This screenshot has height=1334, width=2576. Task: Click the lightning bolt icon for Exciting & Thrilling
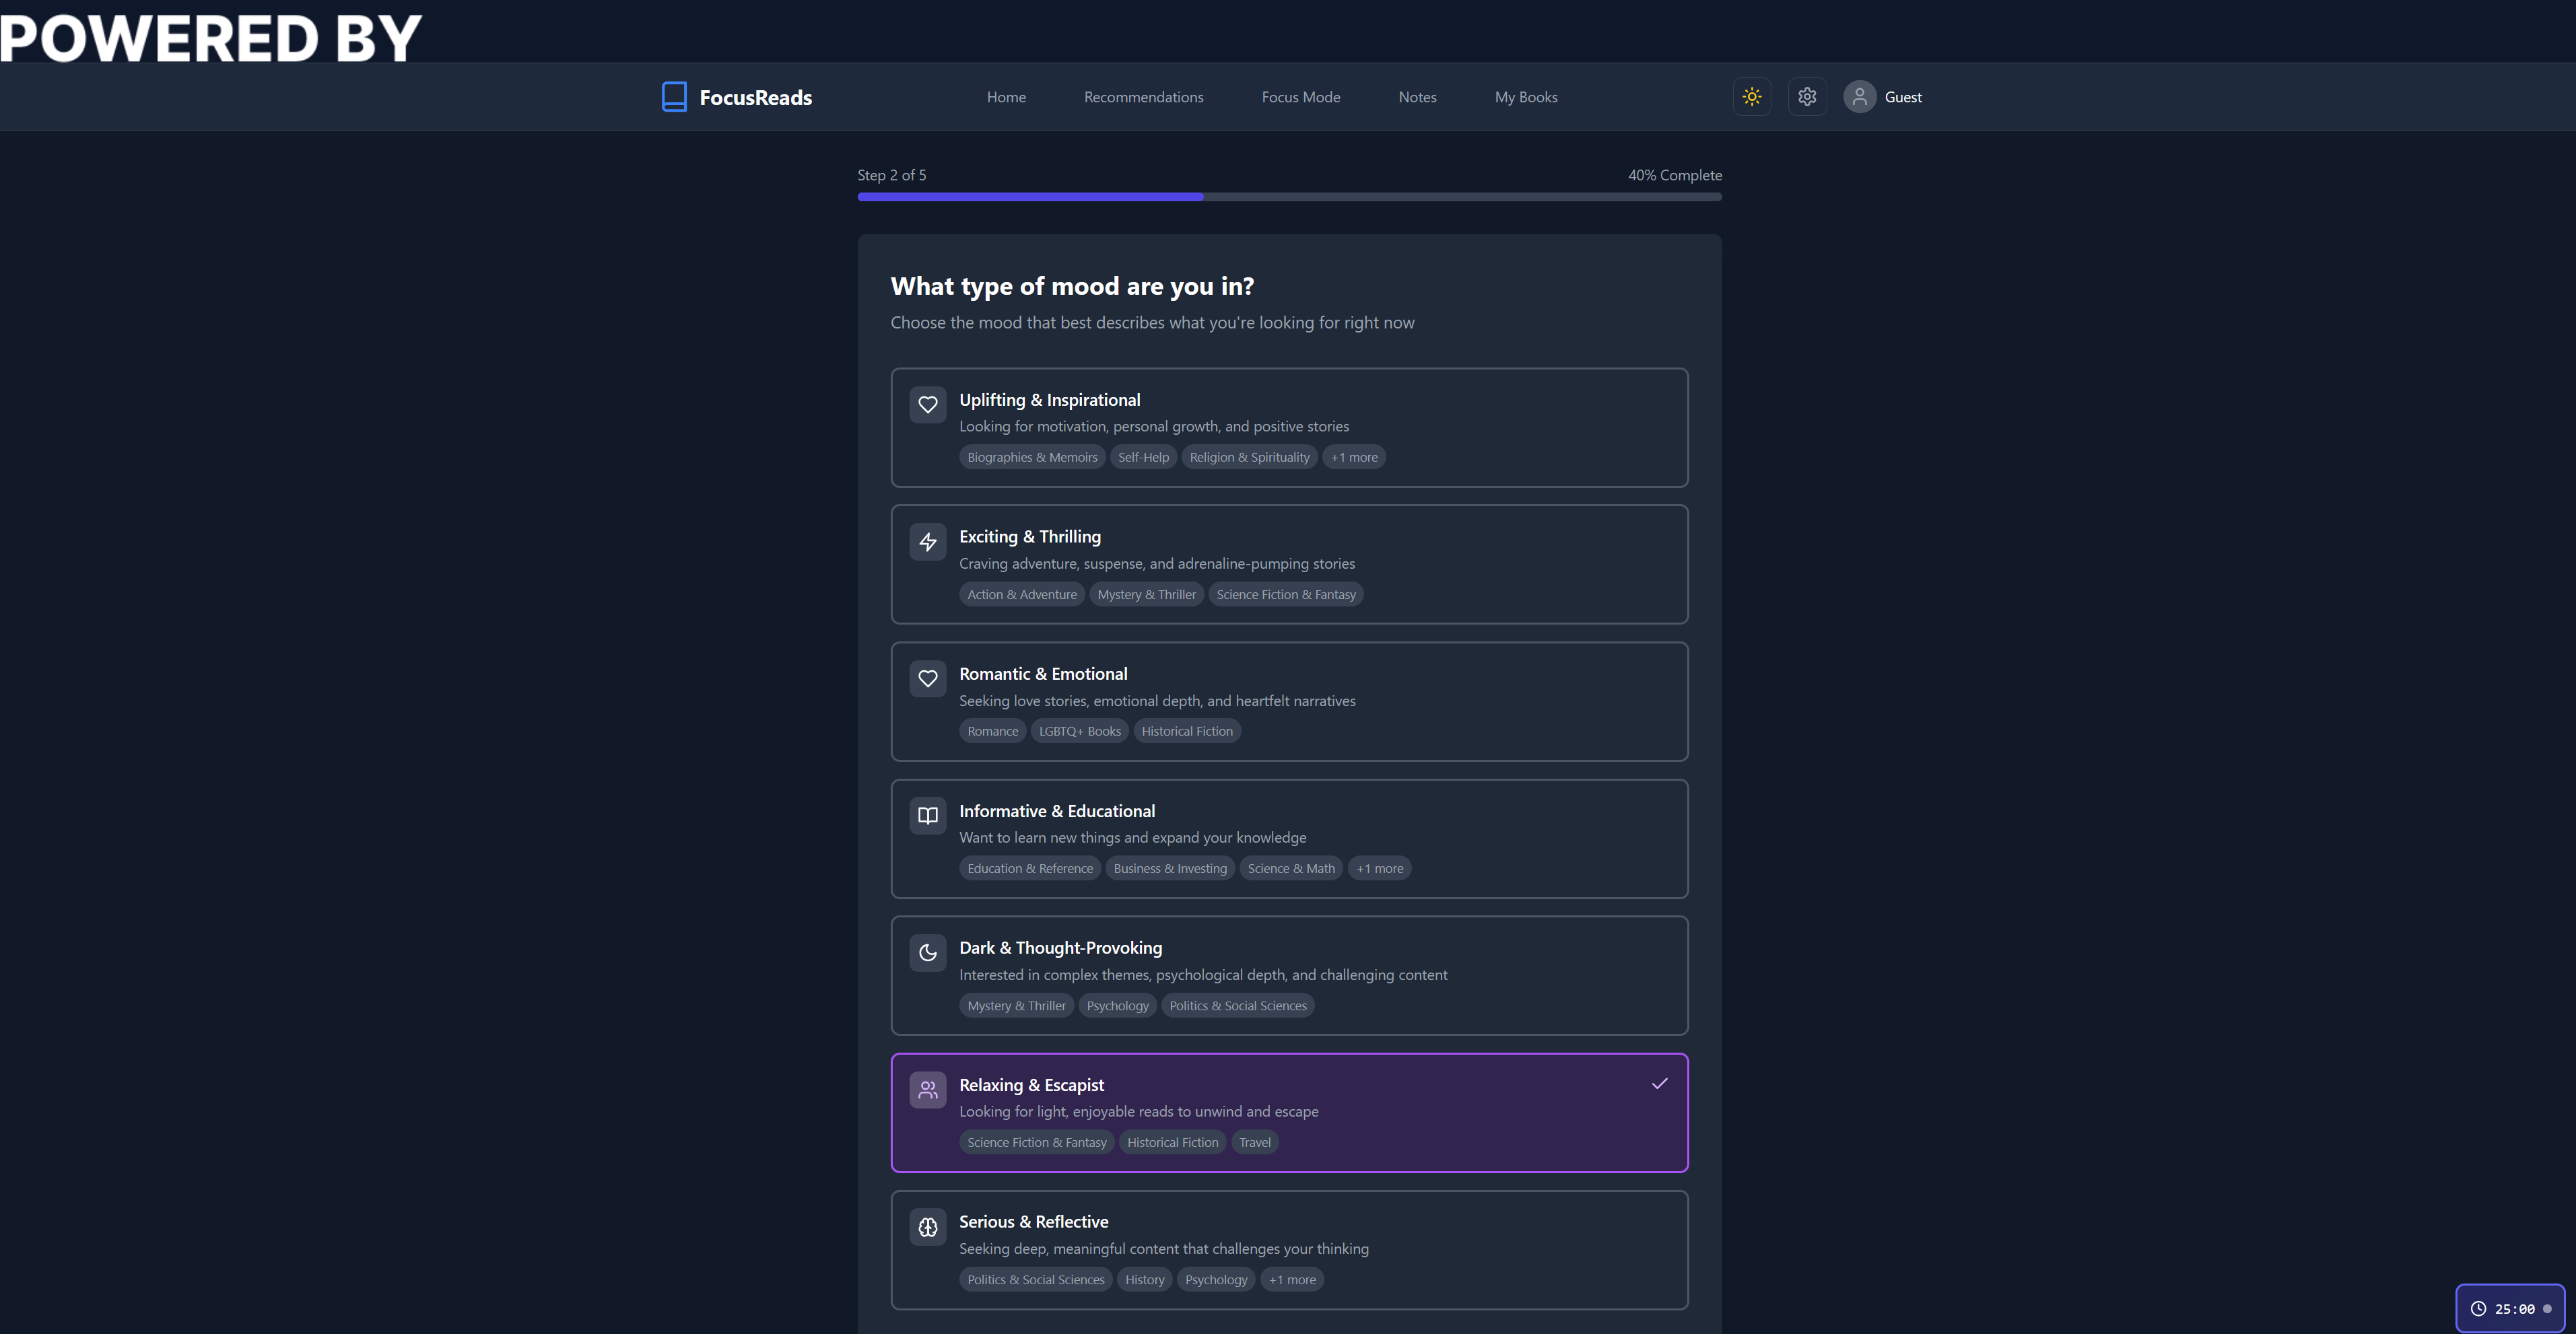pos(927,542)
